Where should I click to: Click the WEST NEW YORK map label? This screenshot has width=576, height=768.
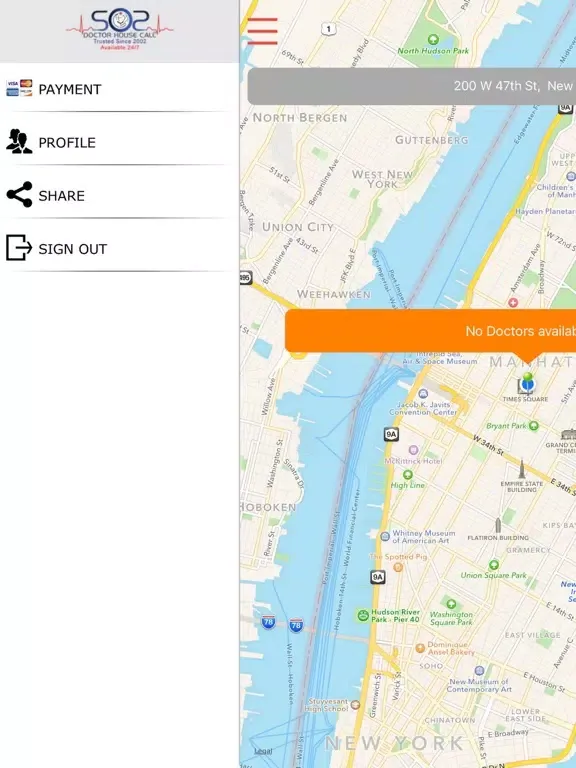coord(383,179)
